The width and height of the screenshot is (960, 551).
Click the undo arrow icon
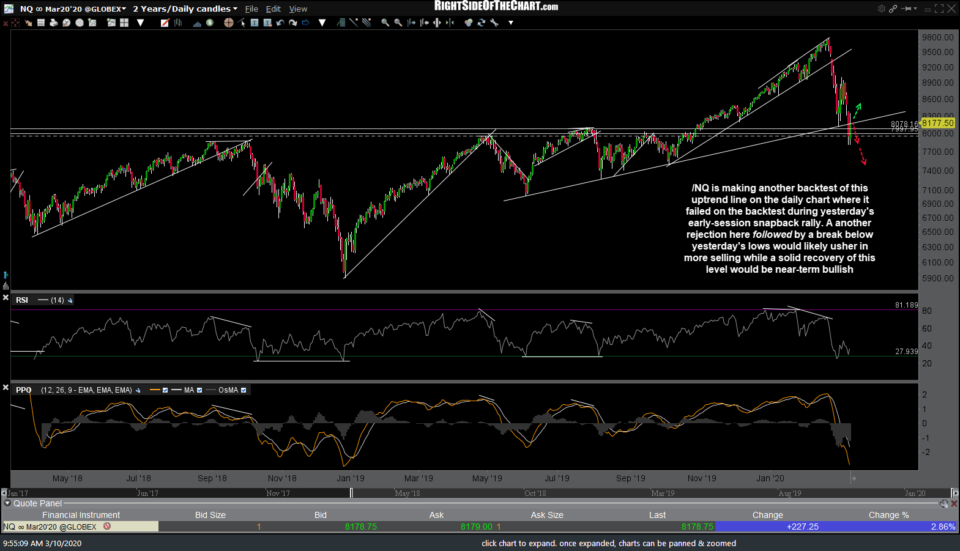coord(280,23)
